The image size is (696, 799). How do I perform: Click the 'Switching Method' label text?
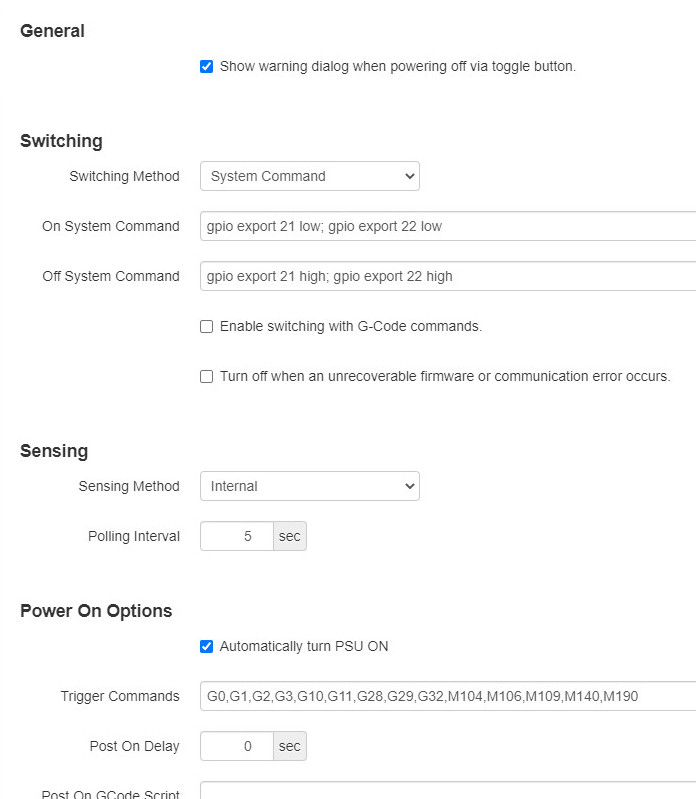coord(124,176)
